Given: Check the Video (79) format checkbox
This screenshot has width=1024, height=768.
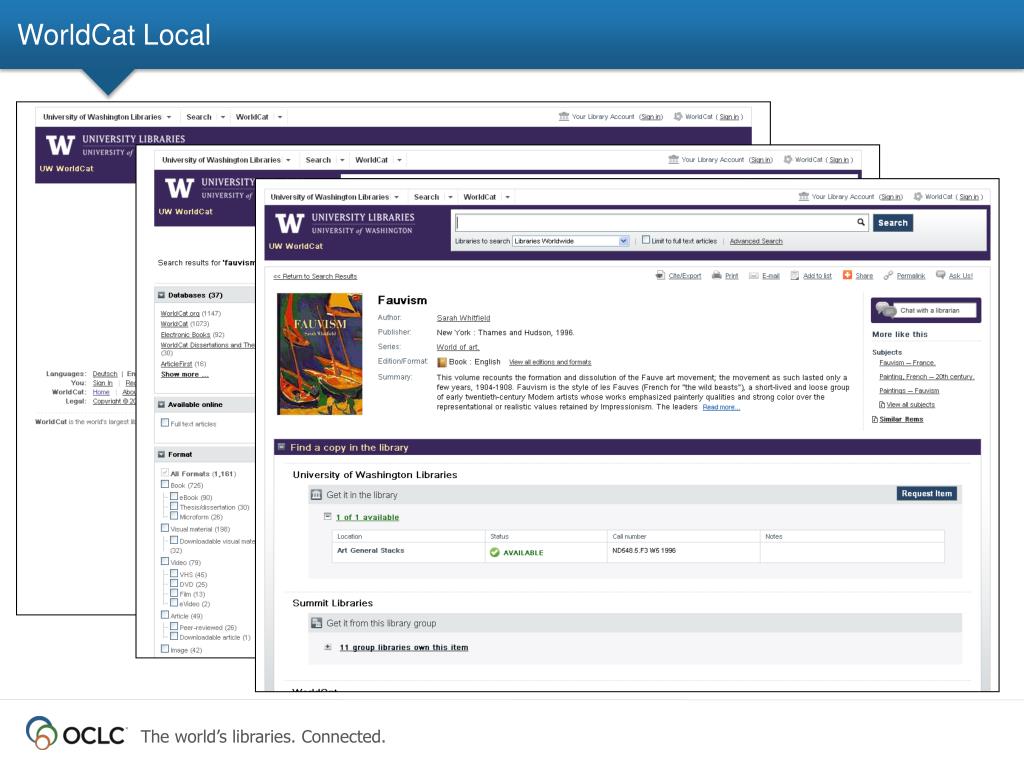Looking at the screenshot, I should tap(165, 562).
